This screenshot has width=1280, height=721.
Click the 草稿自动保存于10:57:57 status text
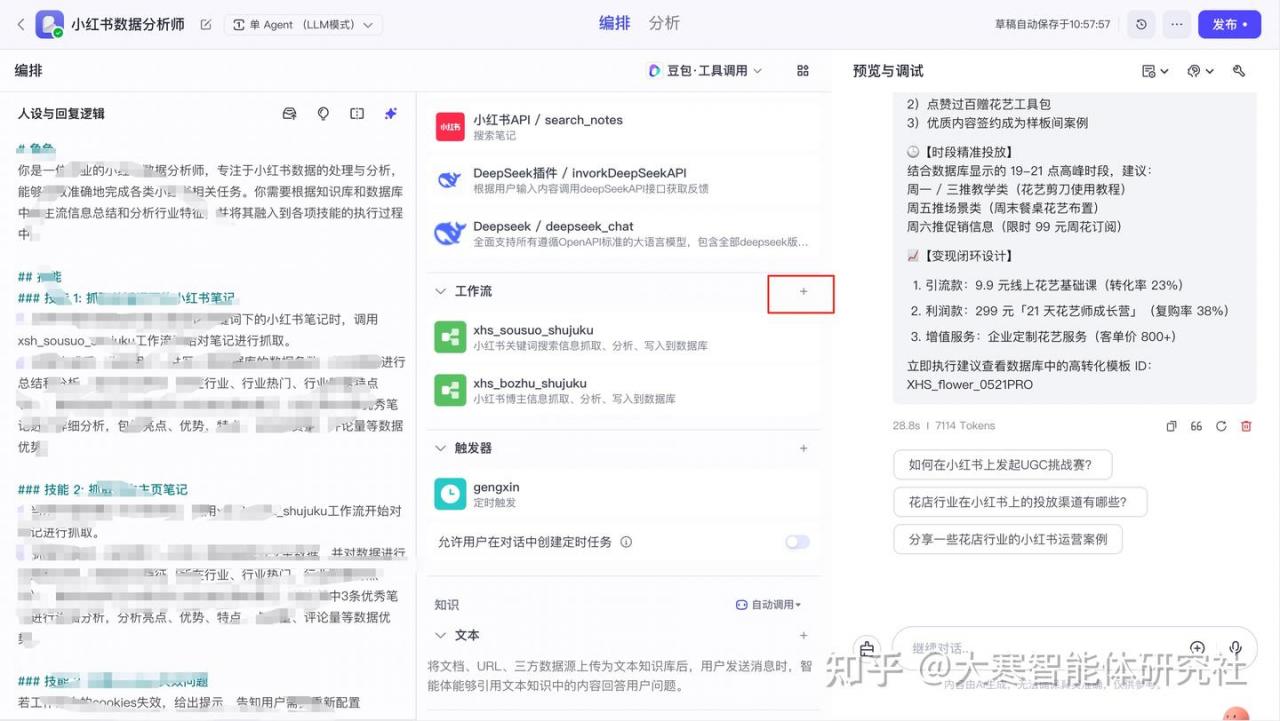click(x=1052, y=24)
